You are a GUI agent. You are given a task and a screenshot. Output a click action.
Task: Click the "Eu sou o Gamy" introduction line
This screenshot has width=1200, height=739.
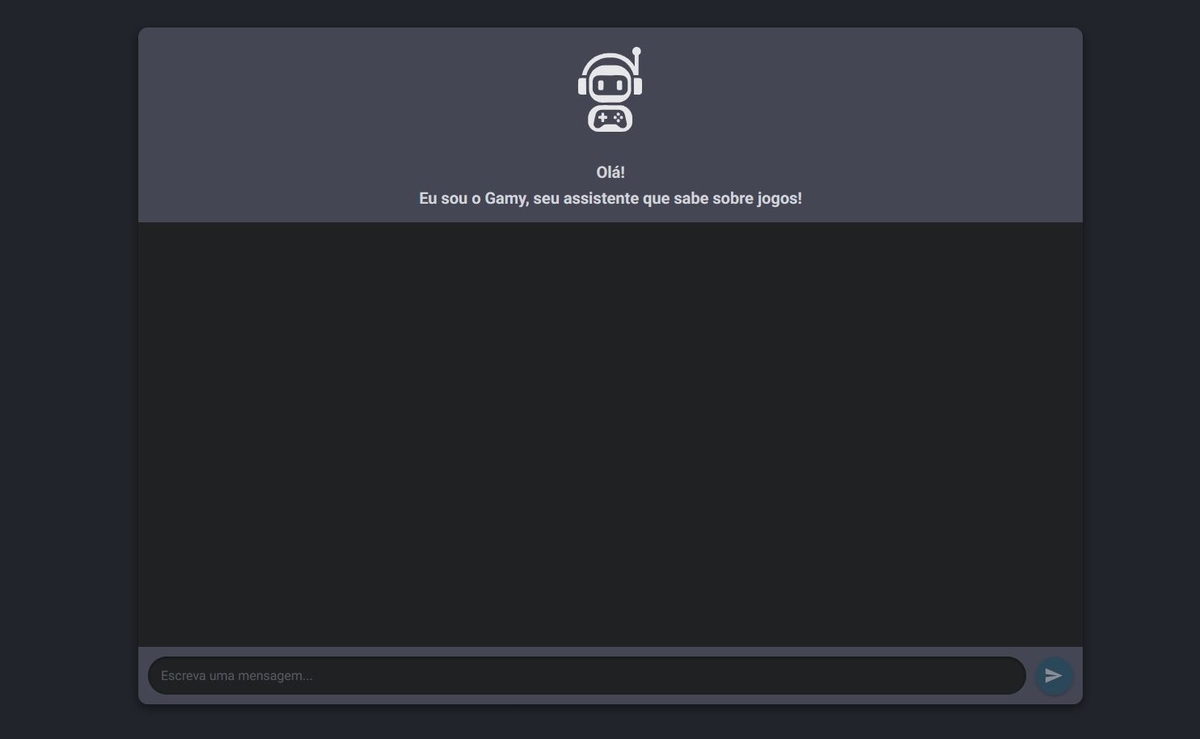pyautogui.click(x=610, y=199)
